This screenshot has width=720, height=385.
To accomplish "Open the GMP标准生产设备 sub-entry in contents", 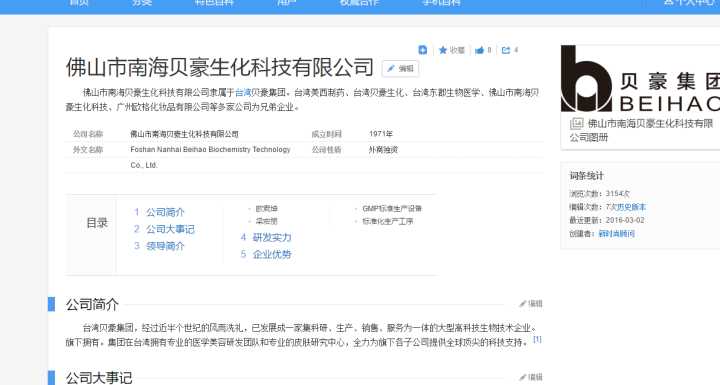I will (x=392, y=209).
